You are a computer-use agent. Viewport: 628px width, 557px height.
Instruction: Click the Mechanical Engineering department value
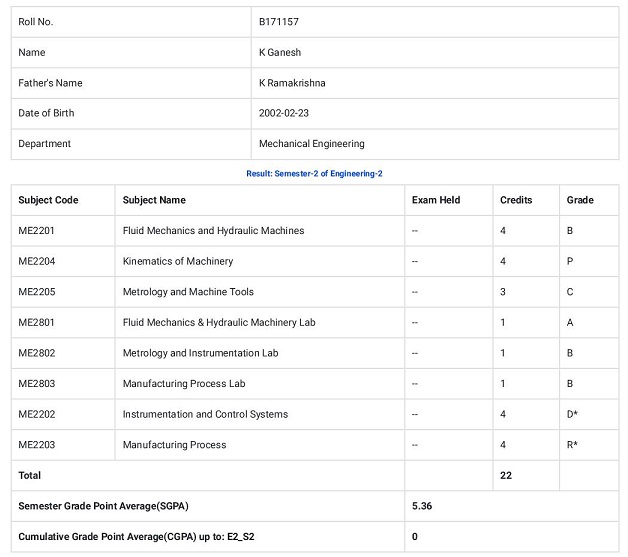coord(311,144)
